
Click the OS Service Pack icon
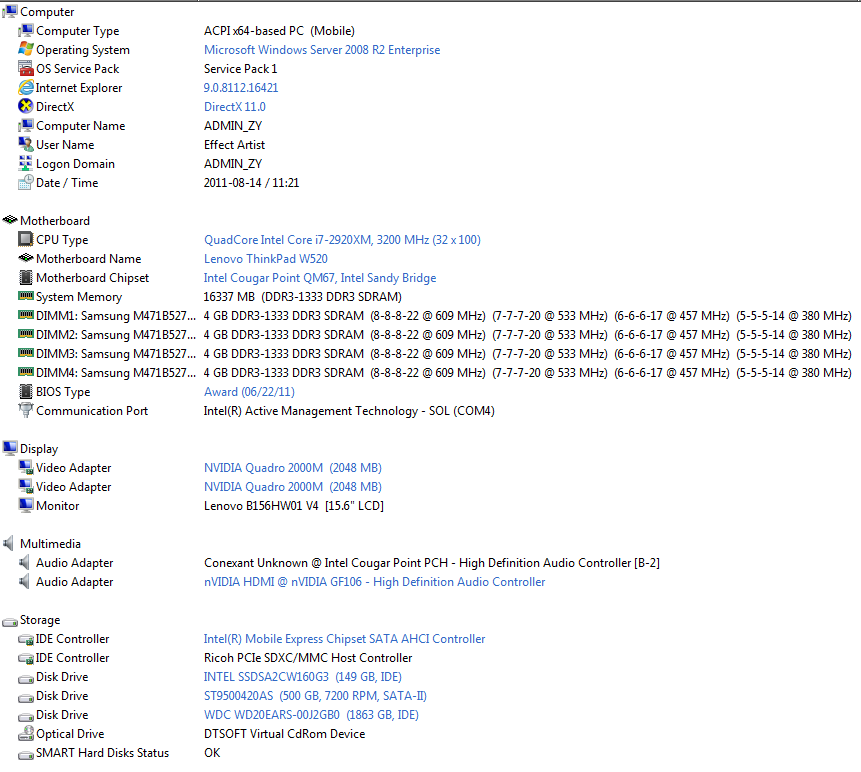pyautogui.click(x=26, y=68)
